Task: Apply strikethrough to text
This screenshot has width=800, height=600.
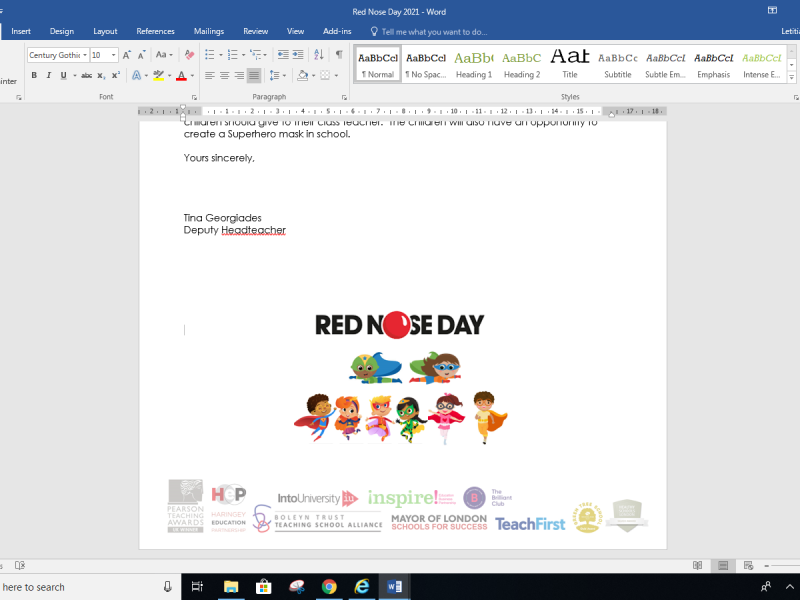Action: (x=87, y=75)
